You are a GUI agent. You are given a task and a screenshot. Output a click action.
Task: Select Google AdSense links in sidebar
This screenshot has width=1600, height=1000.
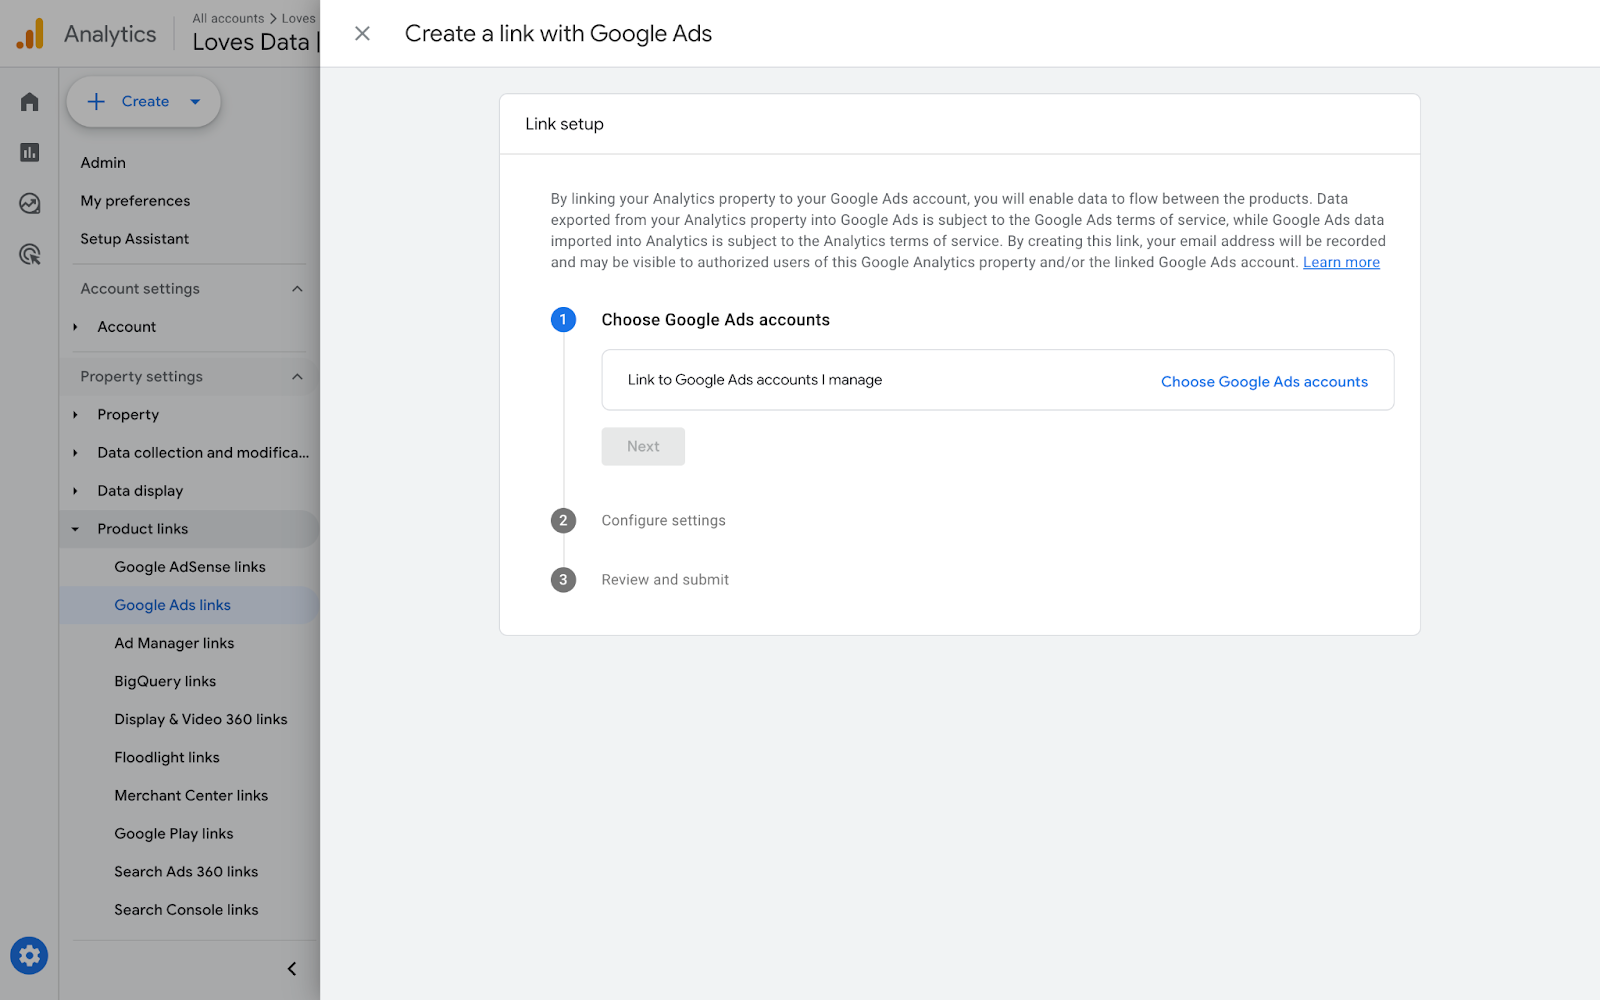tap(190, 566)
